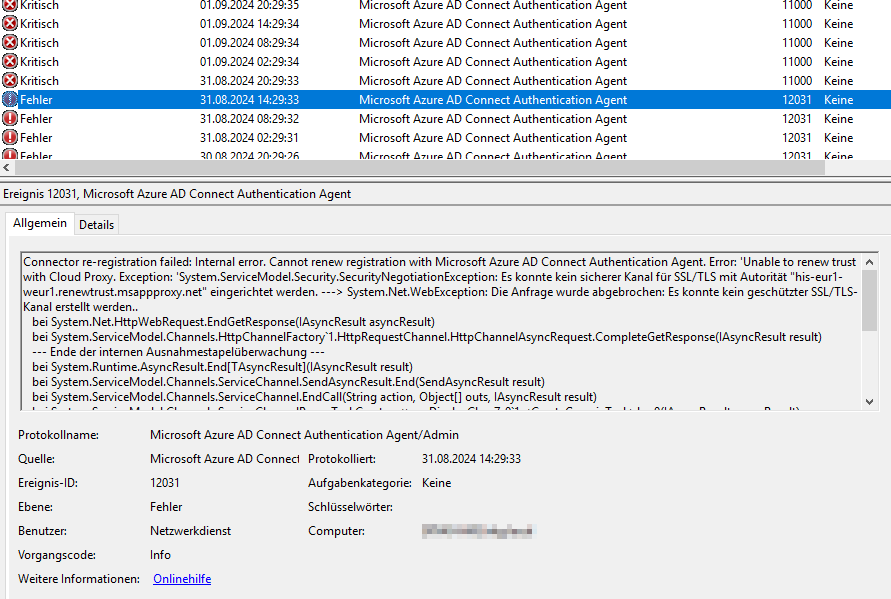Click the date cell 31.08.2024 02:29:31
Image resolution: width=891 pixels, height=599 pixels.
pos(249,138)
